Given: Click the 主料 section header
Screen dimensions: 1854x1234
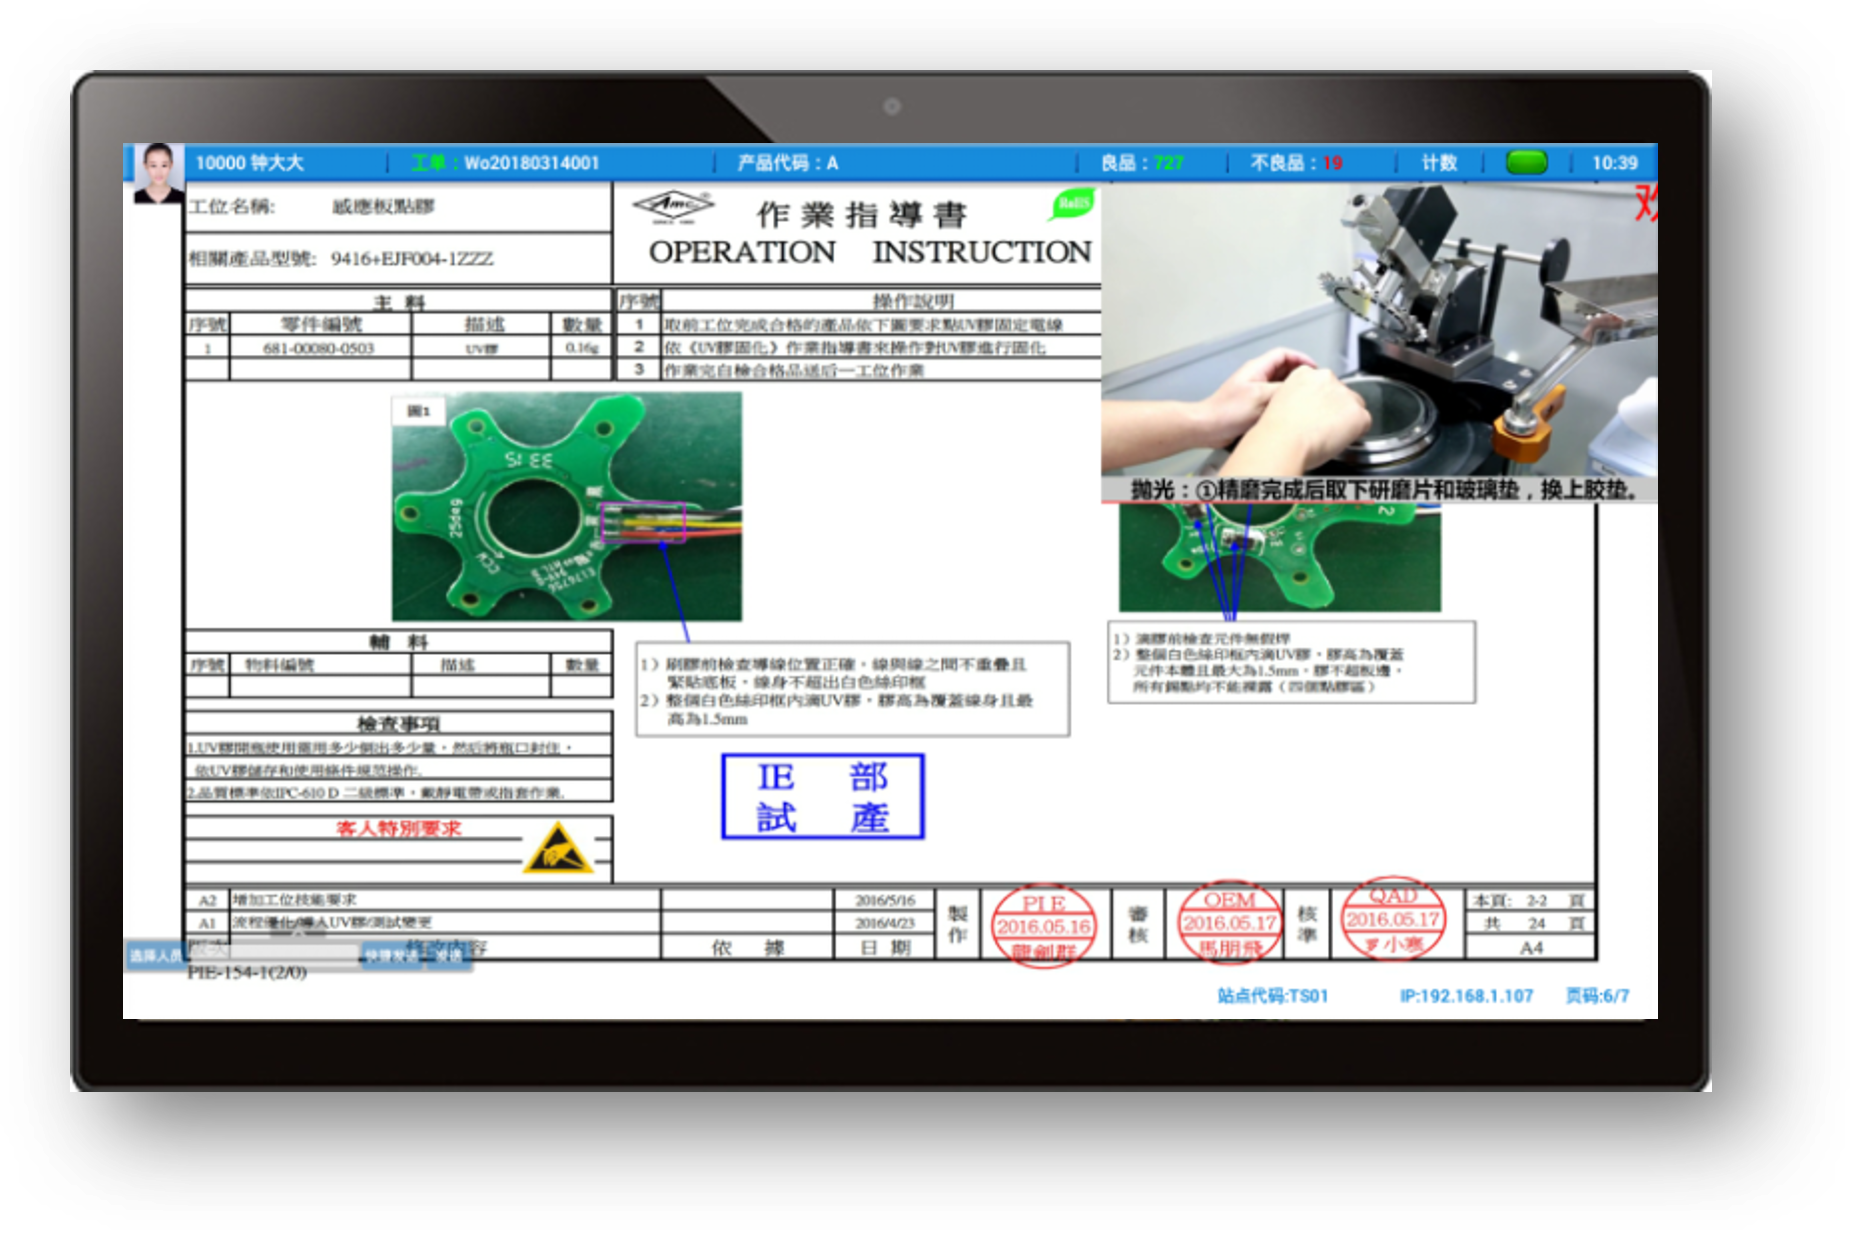Looking at the screenshot, I should click(398, 301).
